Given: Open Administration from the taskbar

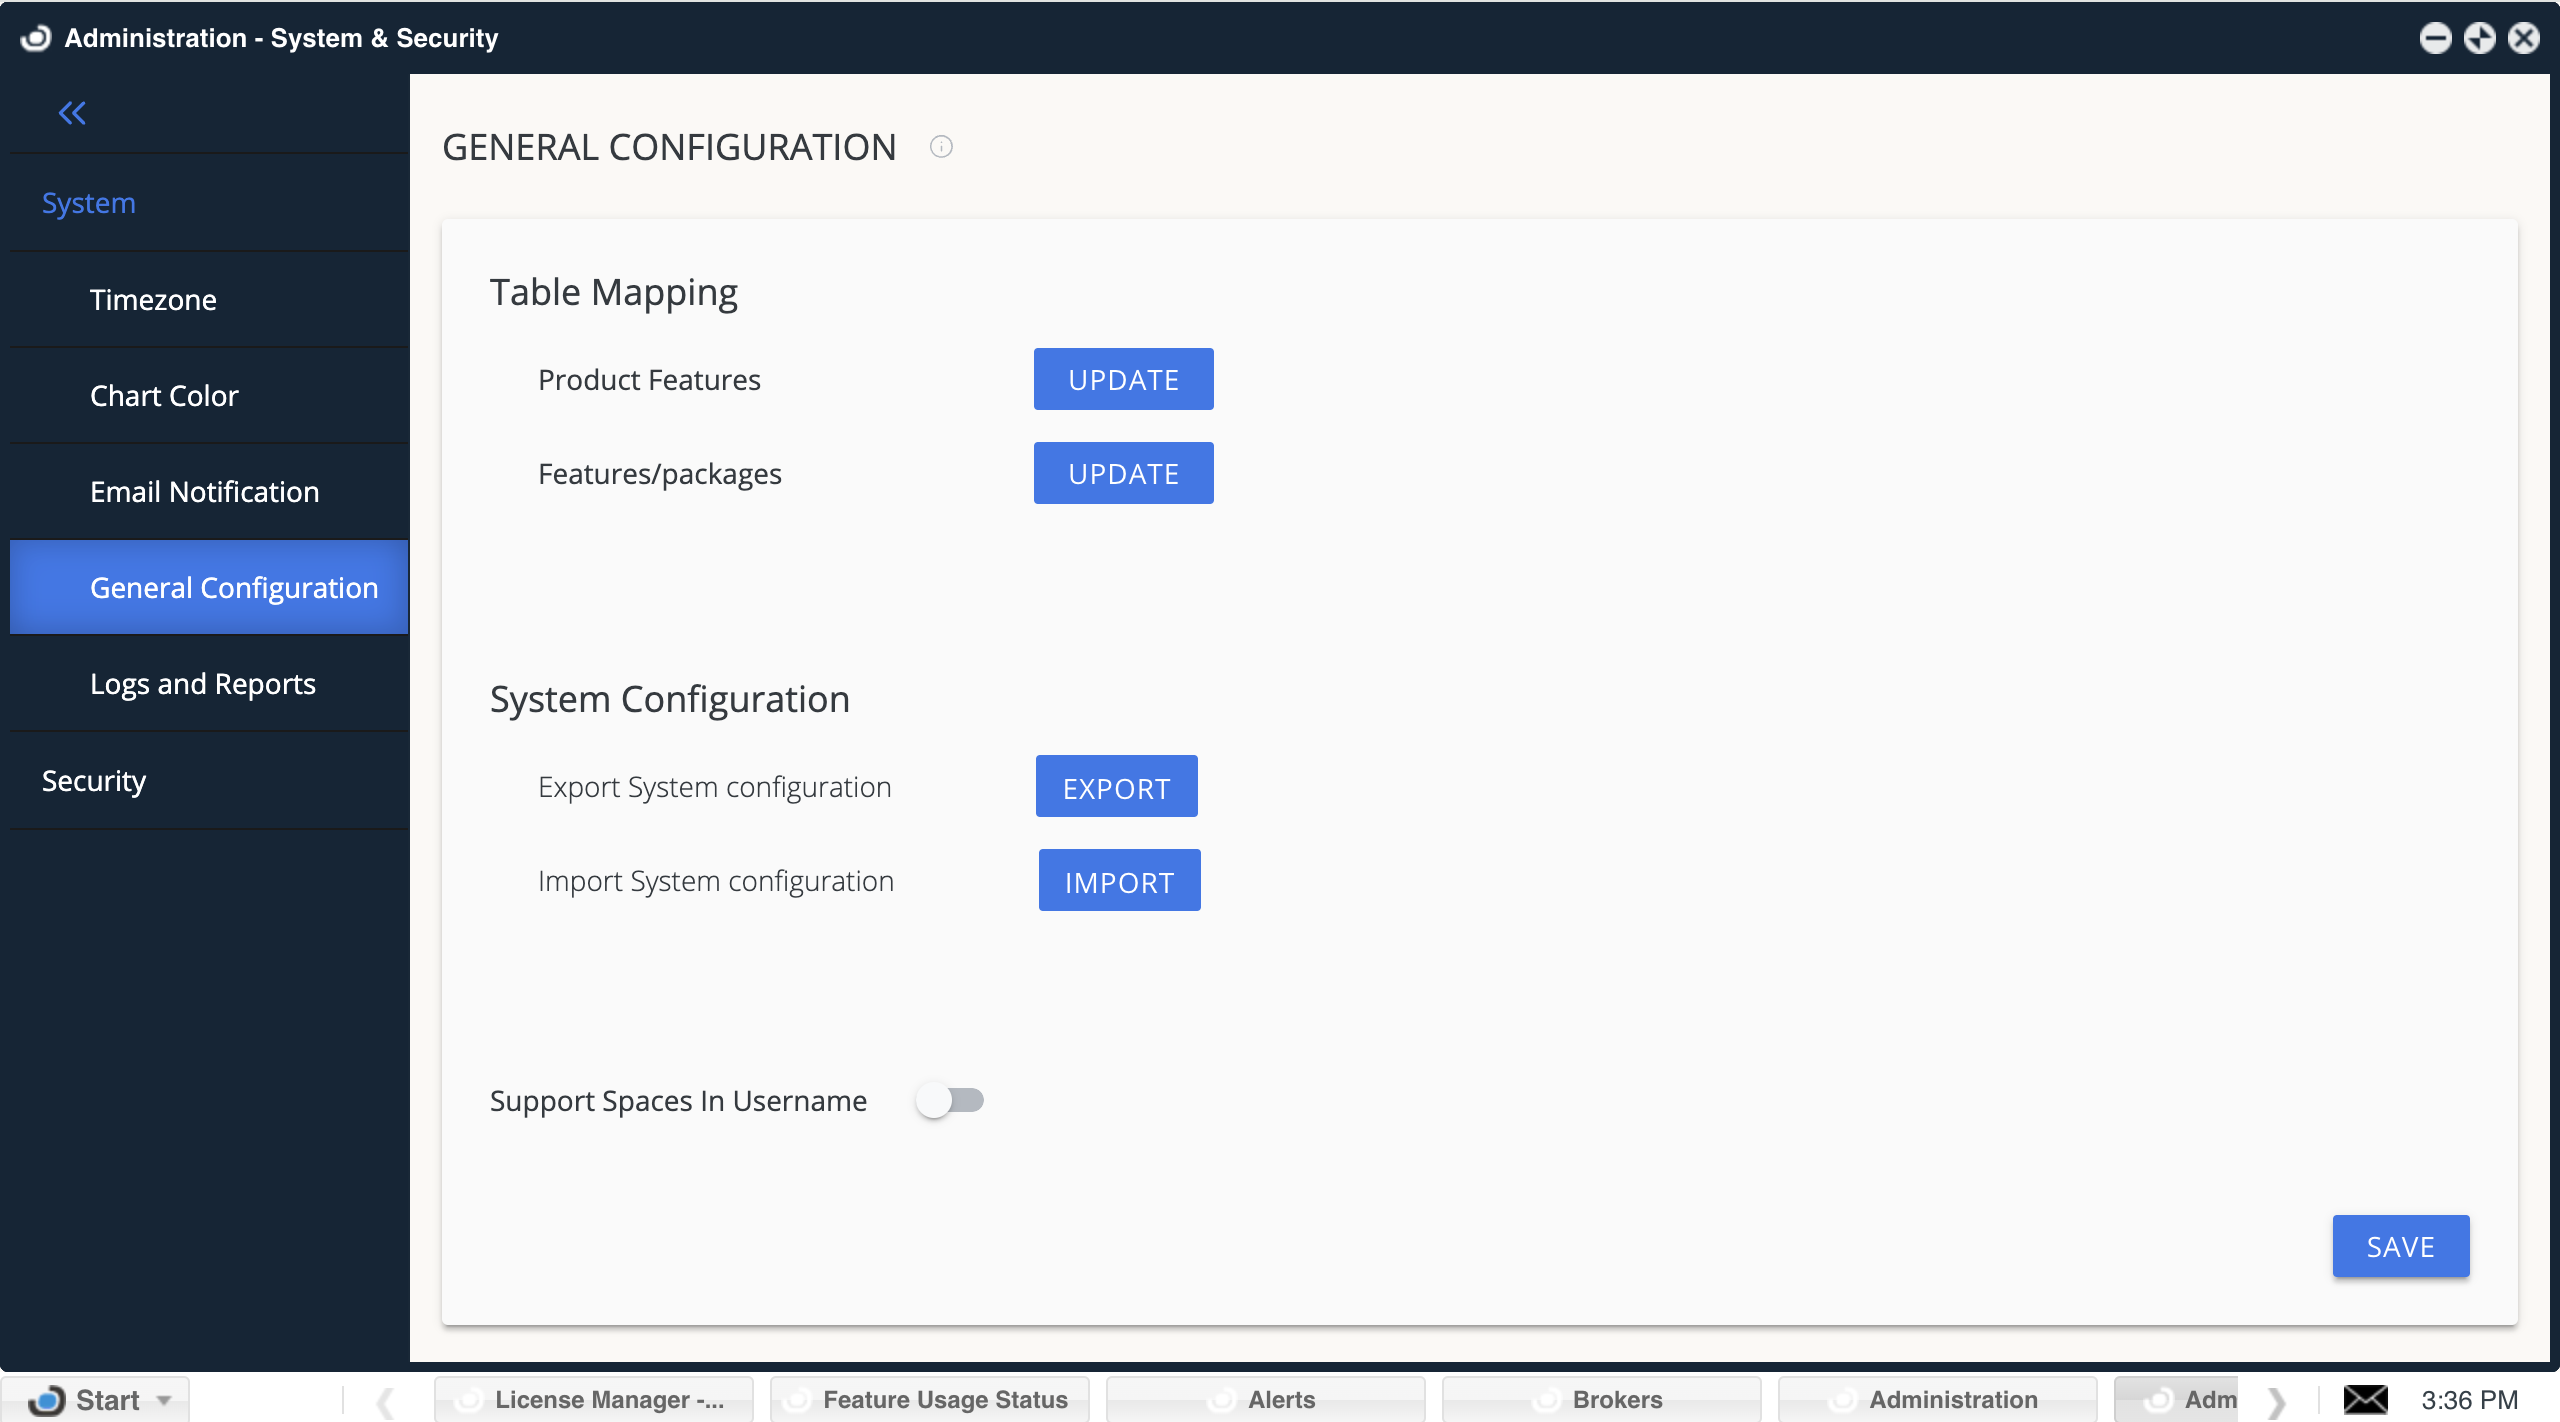Looking at the screenshot, I should tap(1937, 1398).
